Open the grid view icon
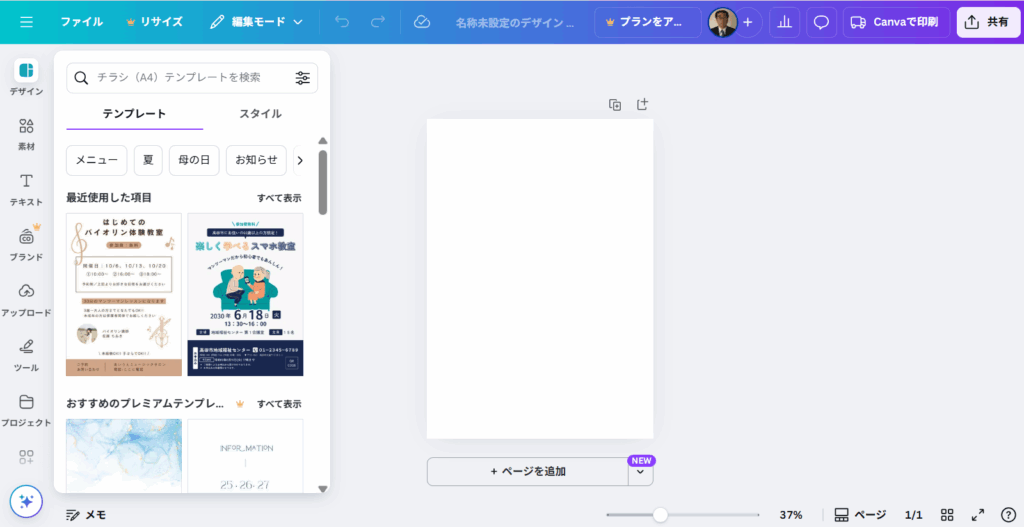1024x527 pixels. tap(947, 515)
